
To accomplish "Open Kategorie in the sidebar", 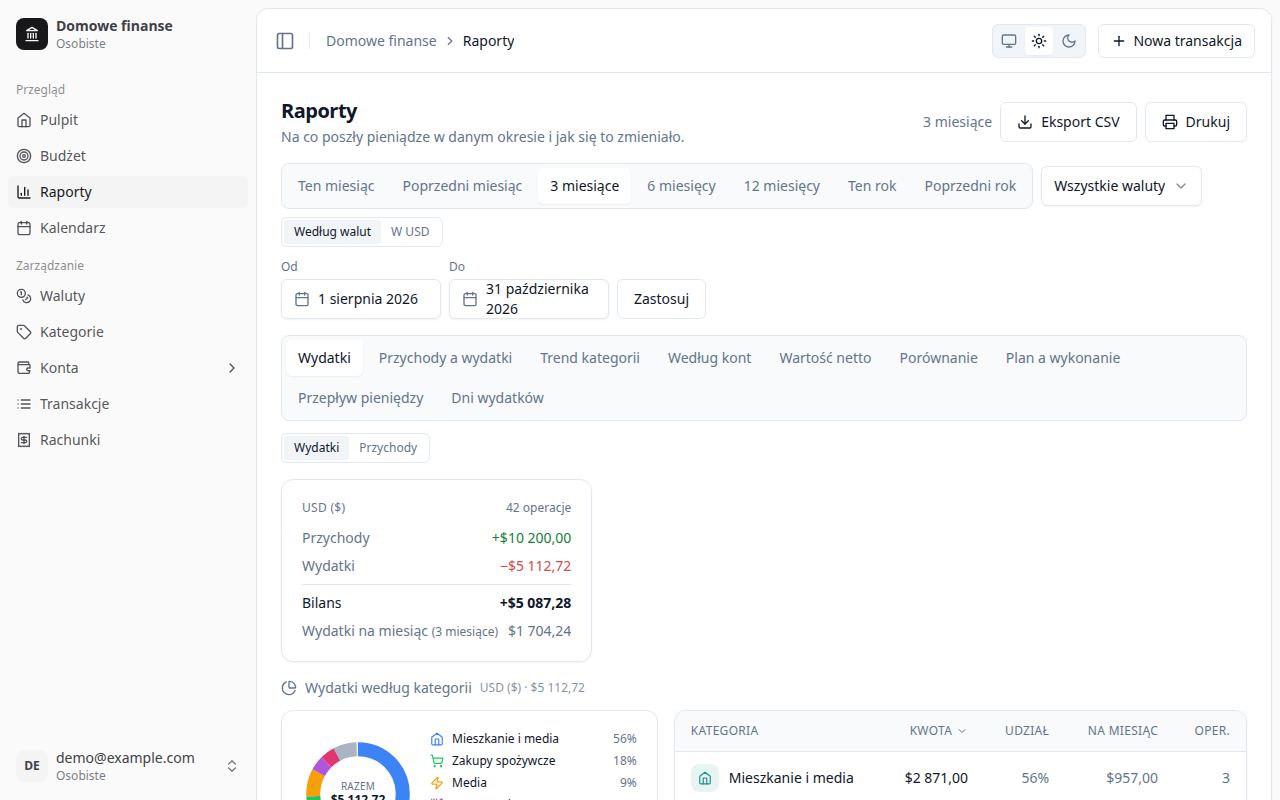I will point(128,332).
